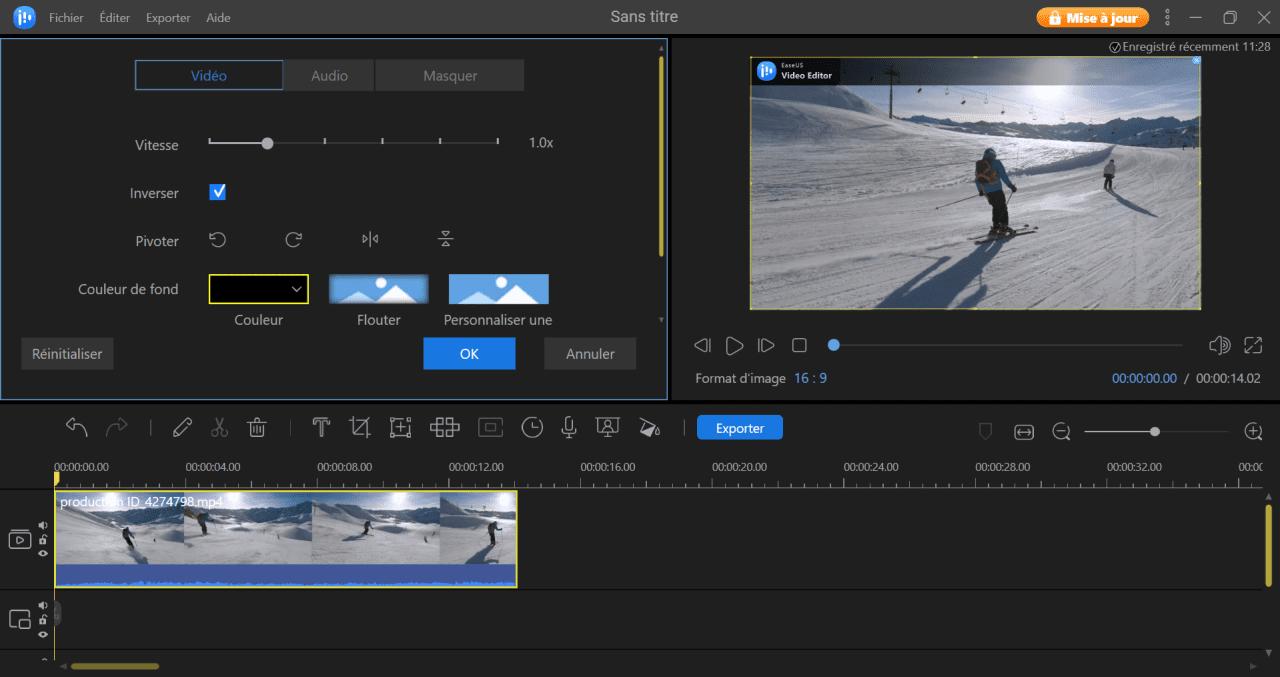Click the Réinitialiser button
1280x677 pixels.
click(67, 353)
